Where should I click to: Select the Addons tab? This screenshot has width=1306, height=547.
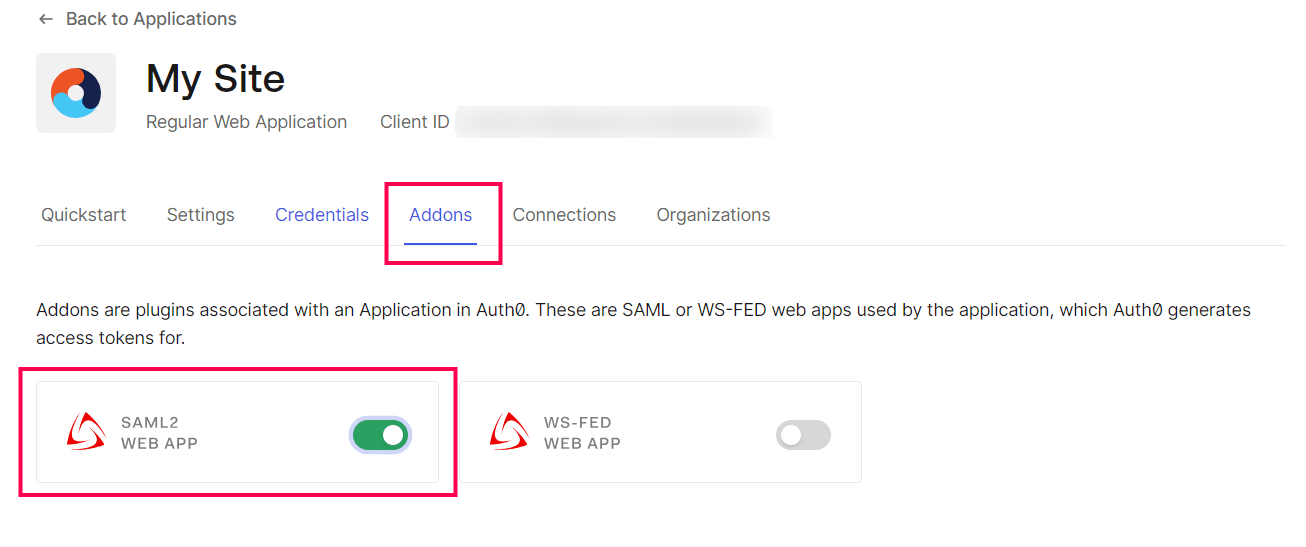pyautogui.click(x=441, y=215)
